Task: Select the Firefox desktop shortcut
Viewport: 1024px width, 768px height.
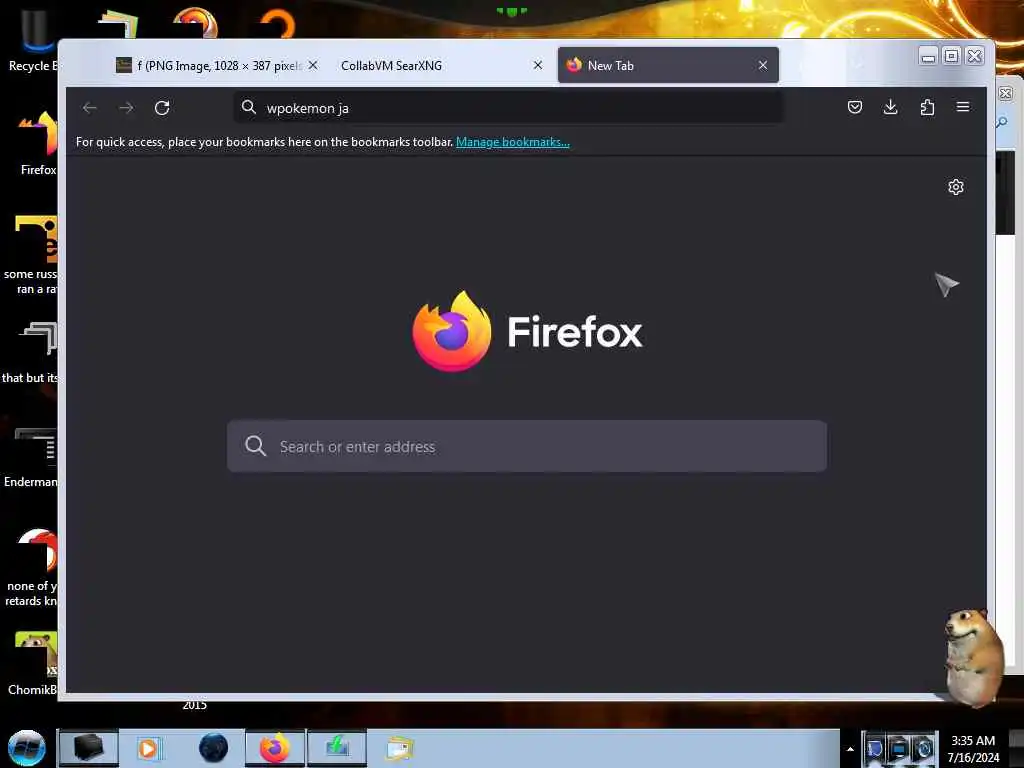Action: pos(38,144)
